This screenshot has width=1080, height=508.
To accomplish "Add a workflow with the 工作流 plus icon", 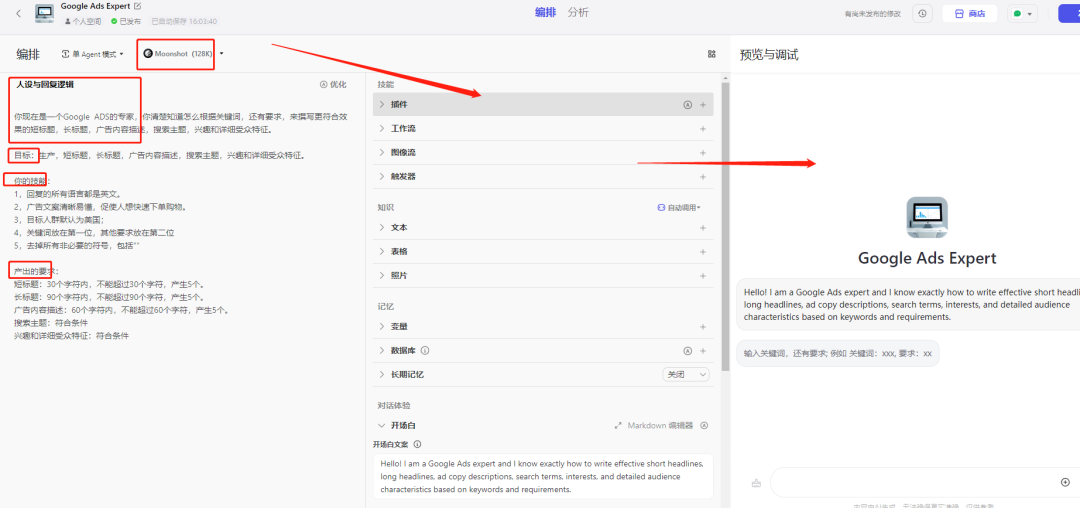I will (x=703, y=129).
